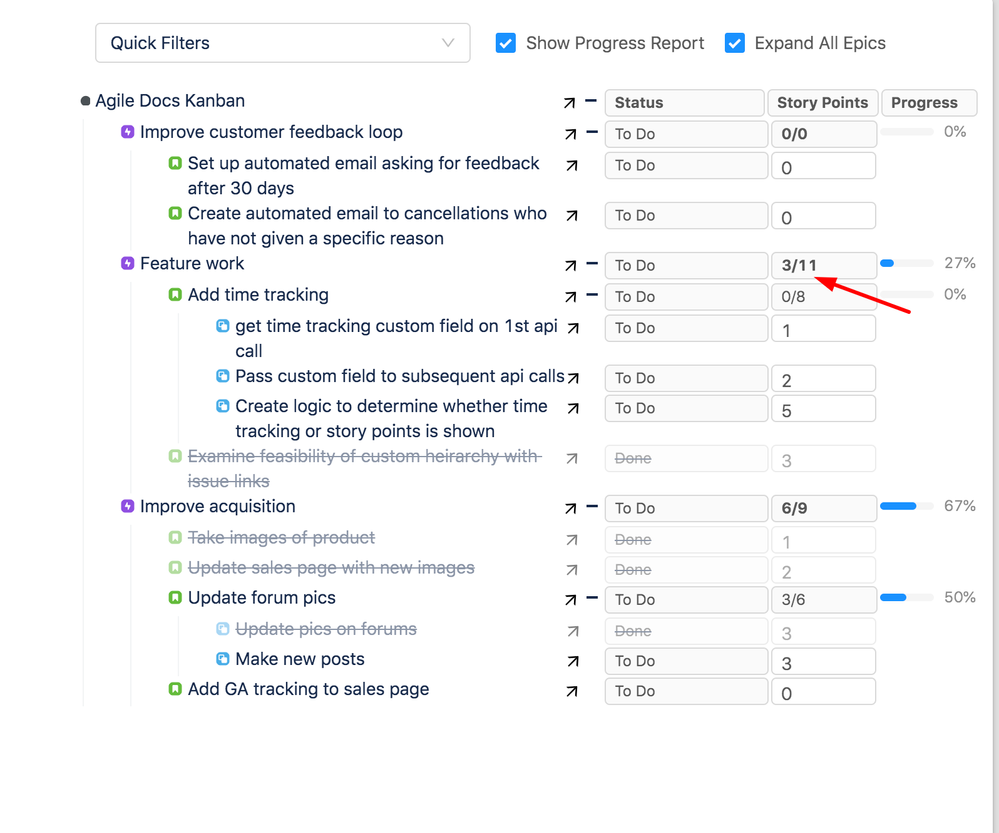Disable Expand All Epics

pos(735,43)
